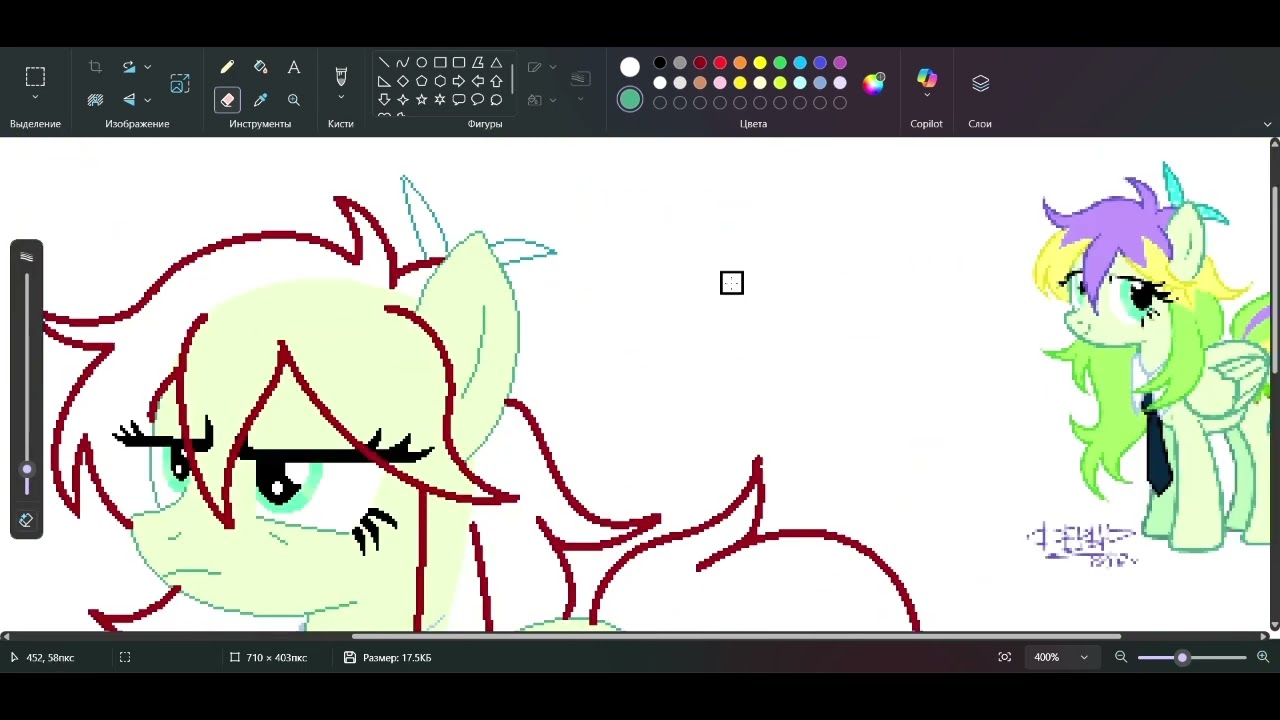This screenshot has height=720, width=1280.
Task: Expand the Brushes dropdown chevron
Action: coord(341,98)
